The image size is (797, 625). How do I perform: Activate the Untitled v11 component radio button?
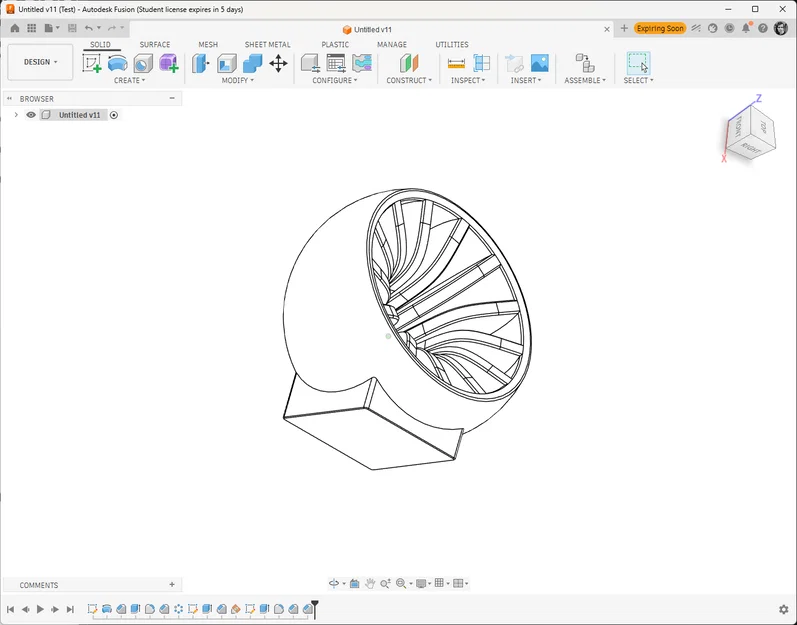114,115
